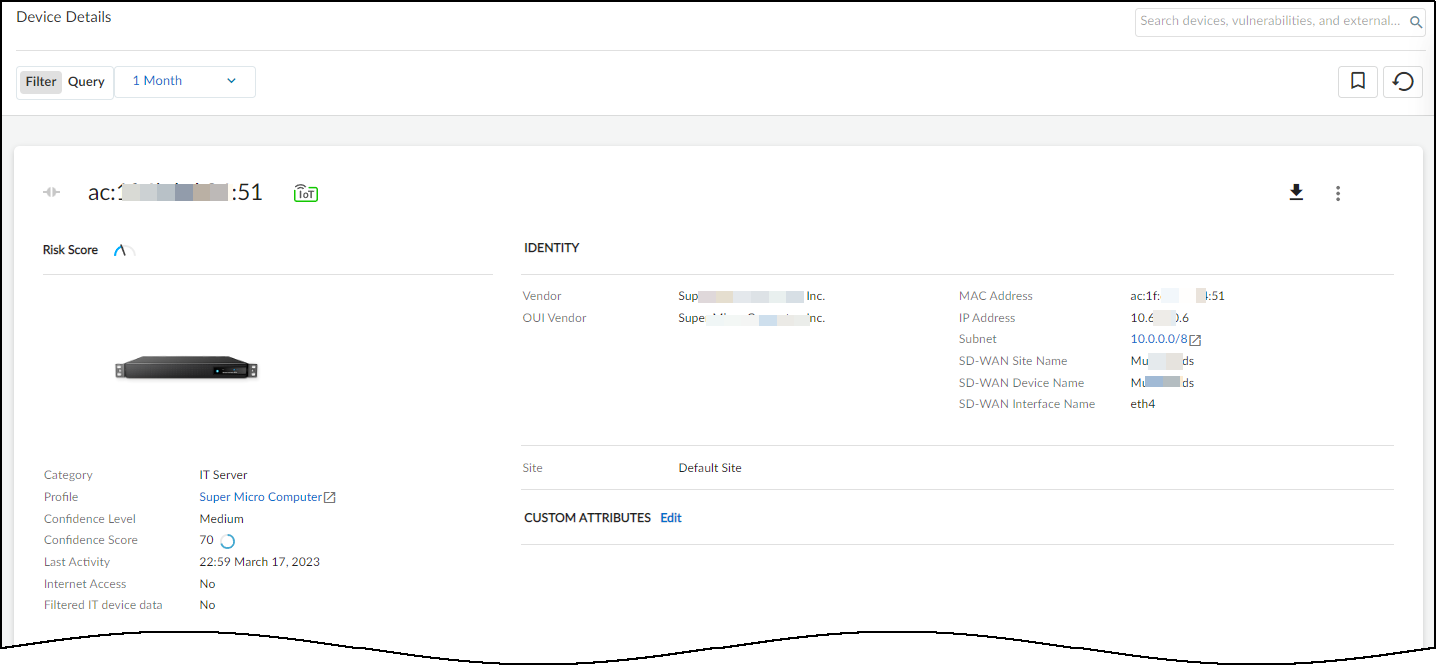Screen dimensions: 1436x666
Task: Click the dropdown chevron beside 1 Month
Action: [x=231, y=81]
